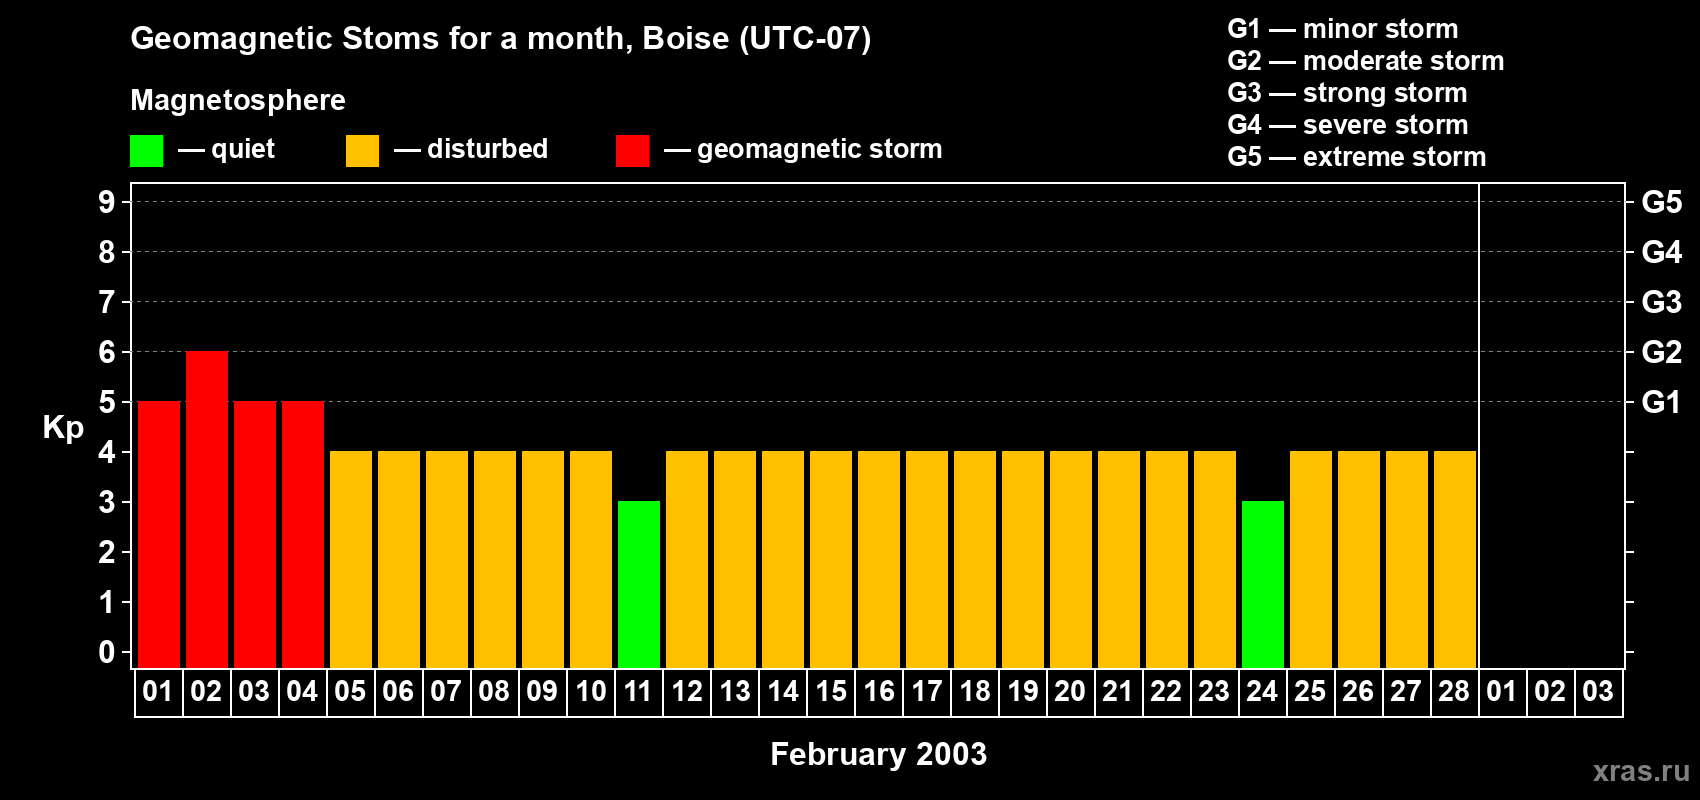The image size is (1700, 800).
Task: Select the "G5 — extreme storm" line
Action: [x=1356, y=157]
